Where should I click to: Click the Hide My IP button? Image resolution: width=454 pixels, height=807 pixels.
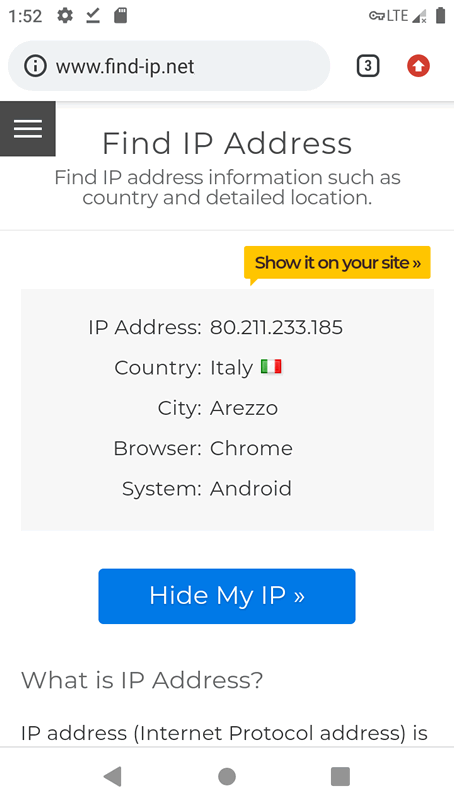(x=226, y=596)
